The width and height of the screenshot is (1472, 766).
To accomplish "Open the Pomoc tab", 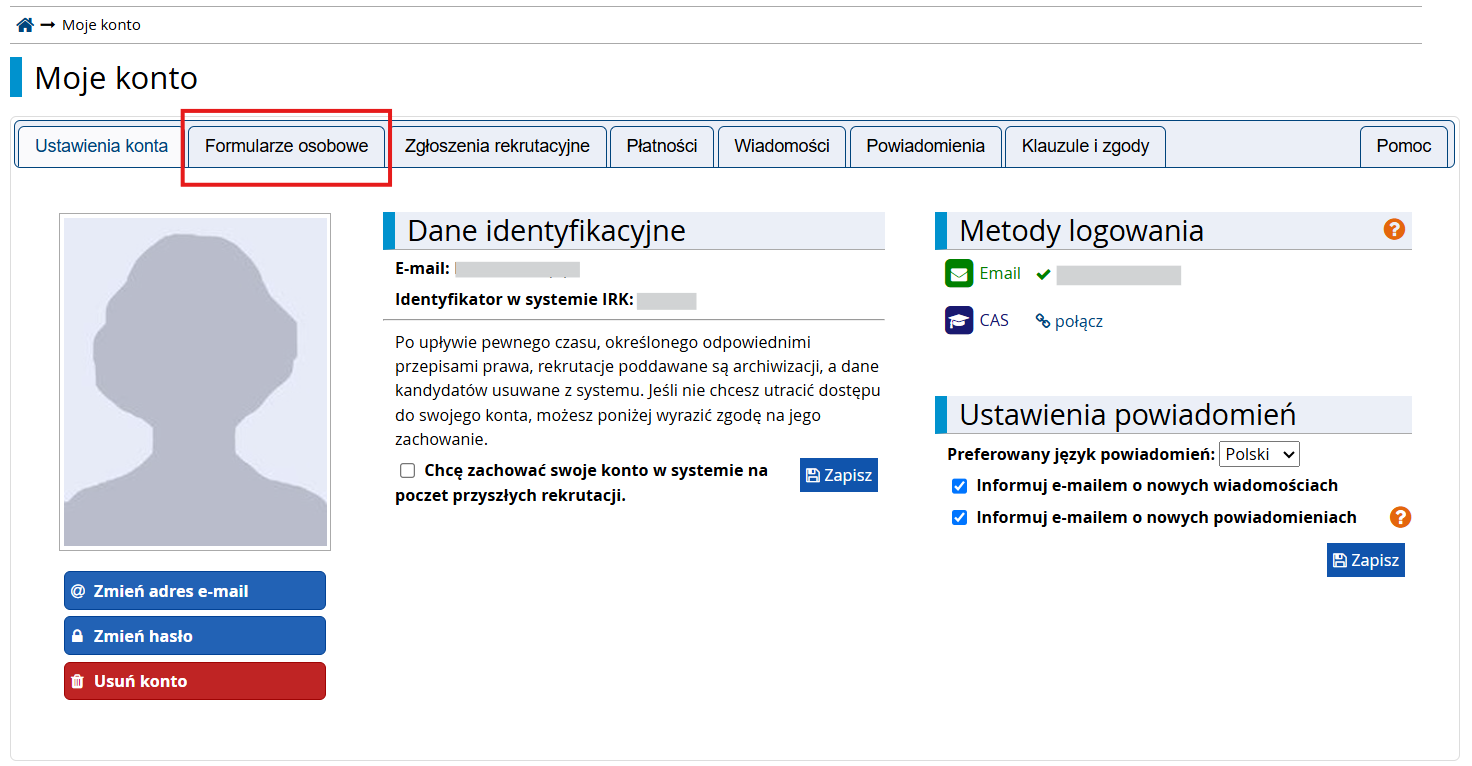I will point(1404,146).
